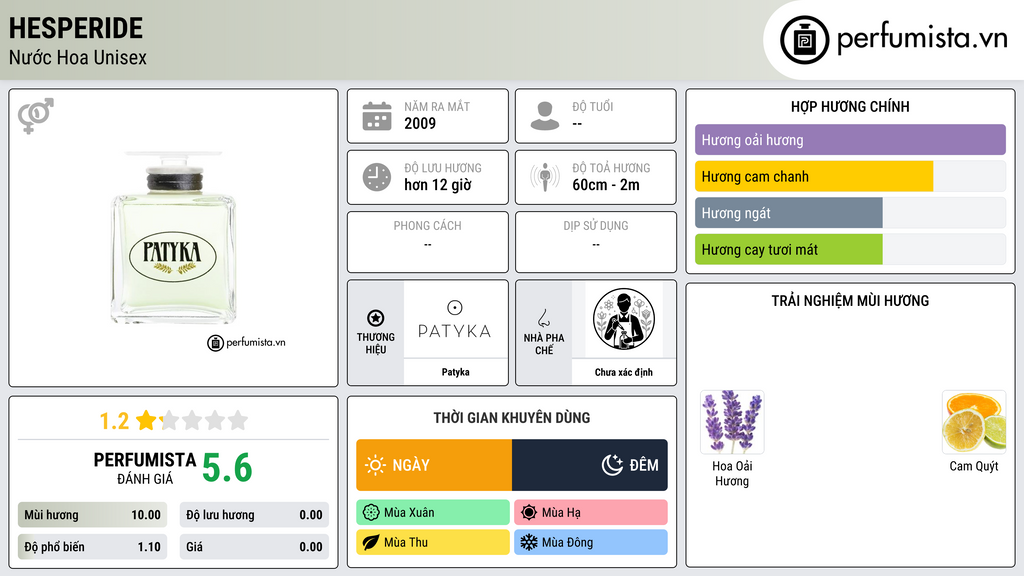Click the person icon for Độ tuổi
This screenshot has width=1024, height=576.
[x=545, y=116]
